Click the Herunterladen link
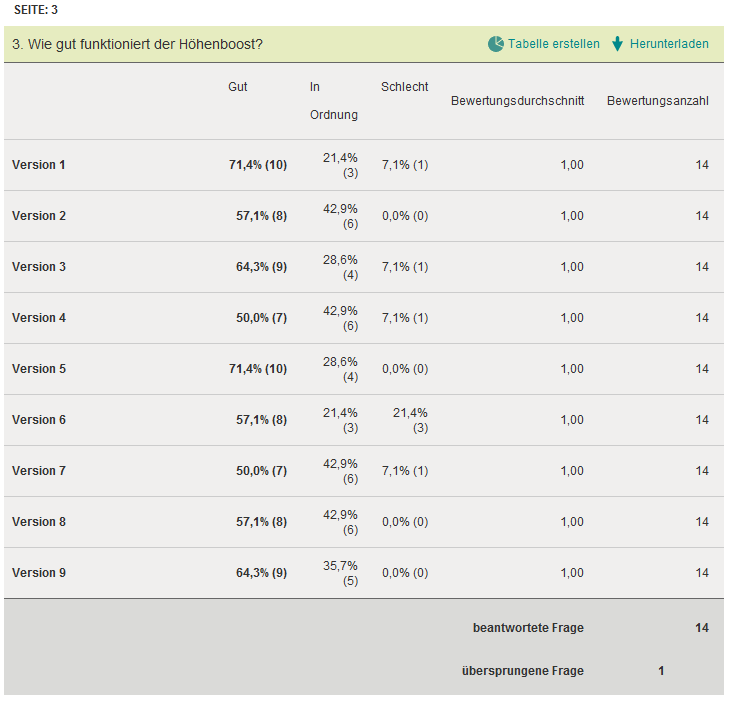This screenshot has width=731, height=702. coord(669,44)
